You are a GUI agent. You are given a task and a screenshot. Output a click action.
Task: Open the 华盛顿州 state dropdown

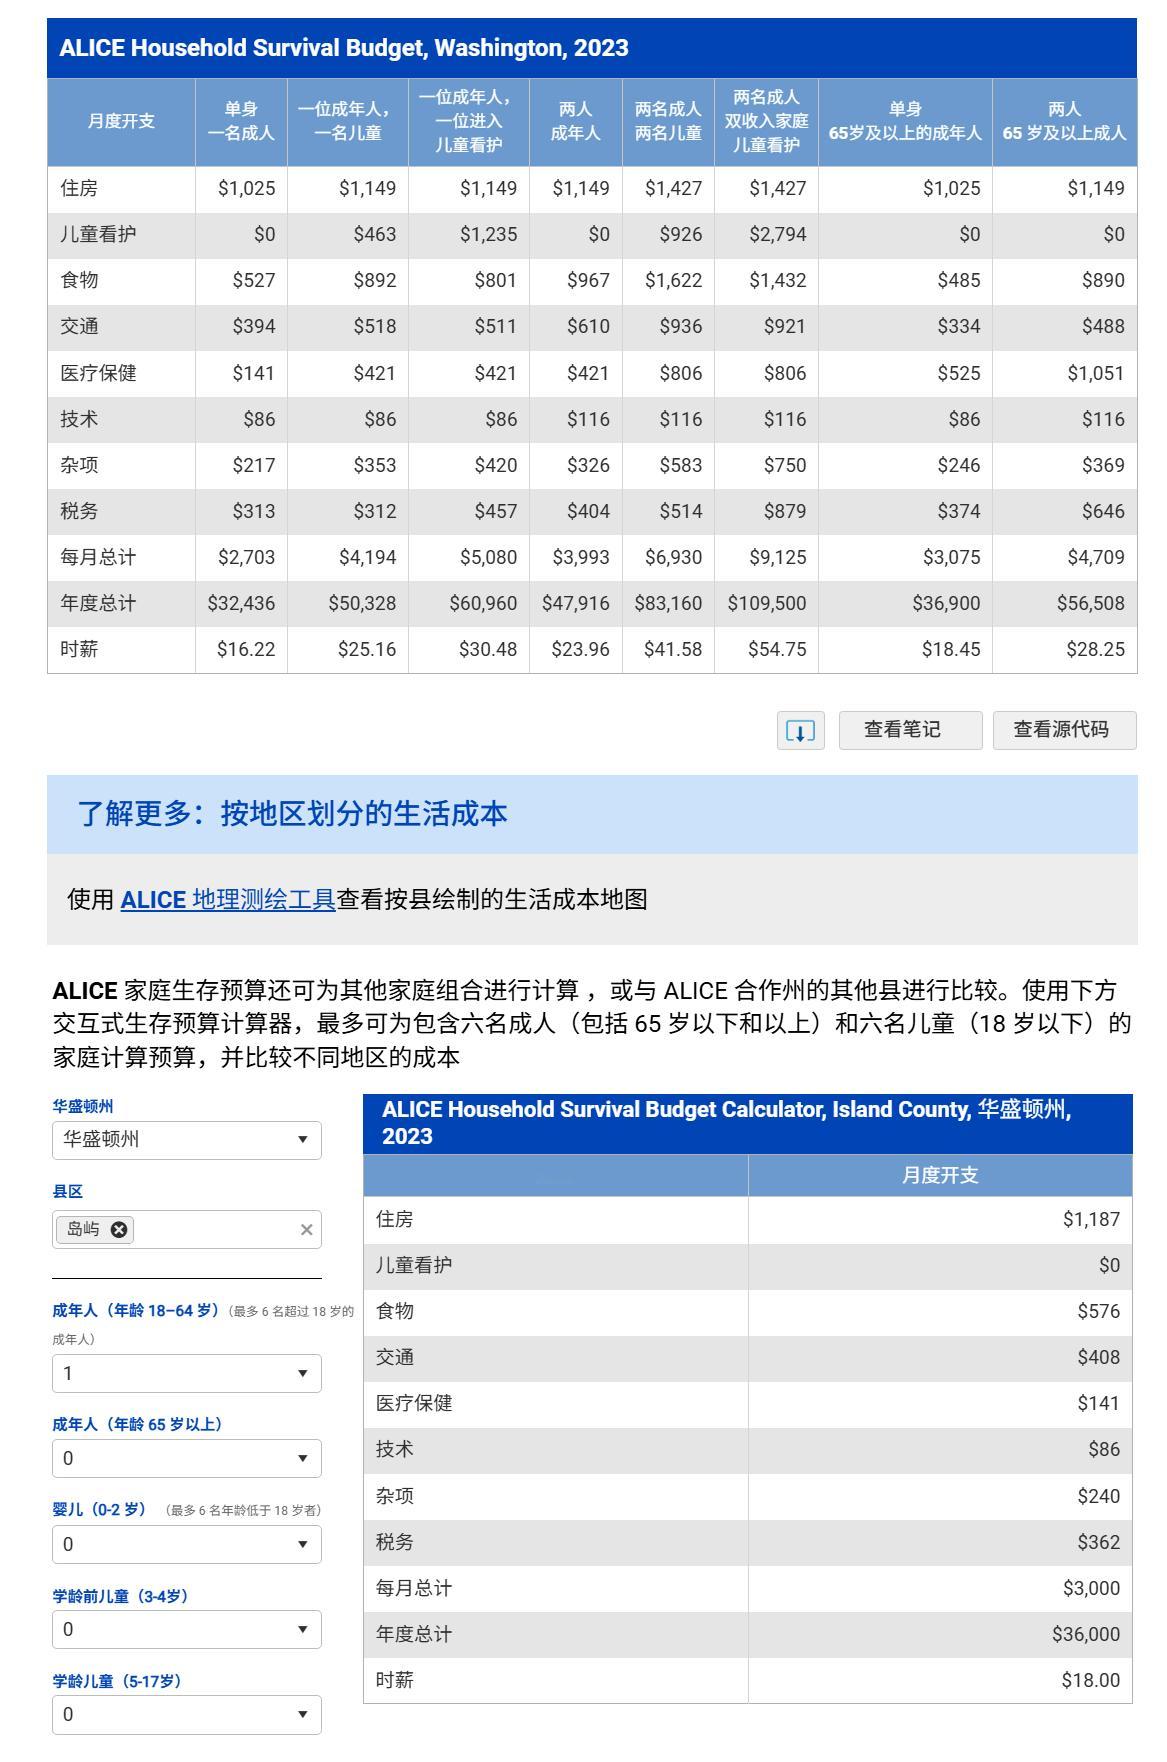pos(187,1140)
